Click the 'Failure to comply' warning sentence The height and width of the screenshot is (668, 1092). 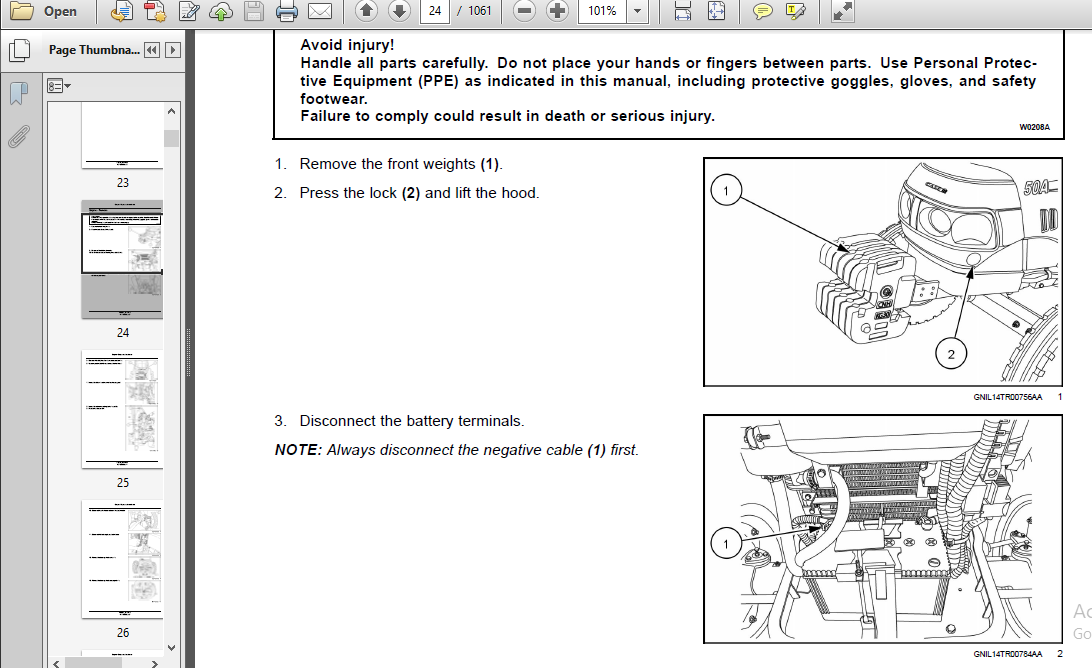(508, 116)
